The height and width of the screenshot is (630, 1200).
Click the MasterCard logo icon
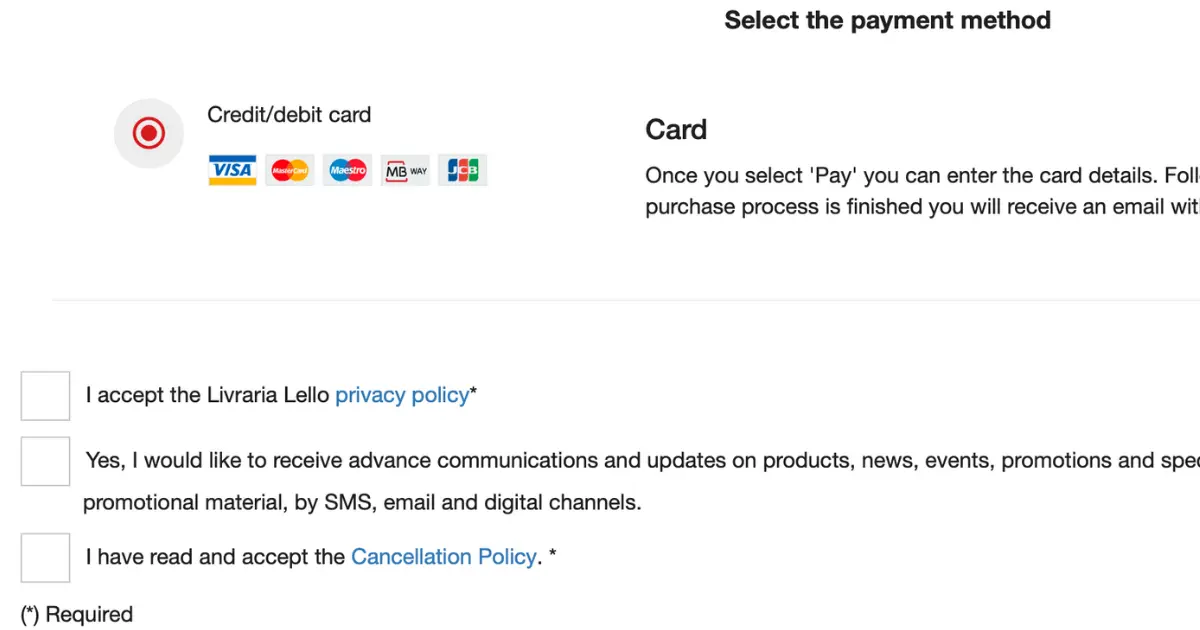(290, 170)
